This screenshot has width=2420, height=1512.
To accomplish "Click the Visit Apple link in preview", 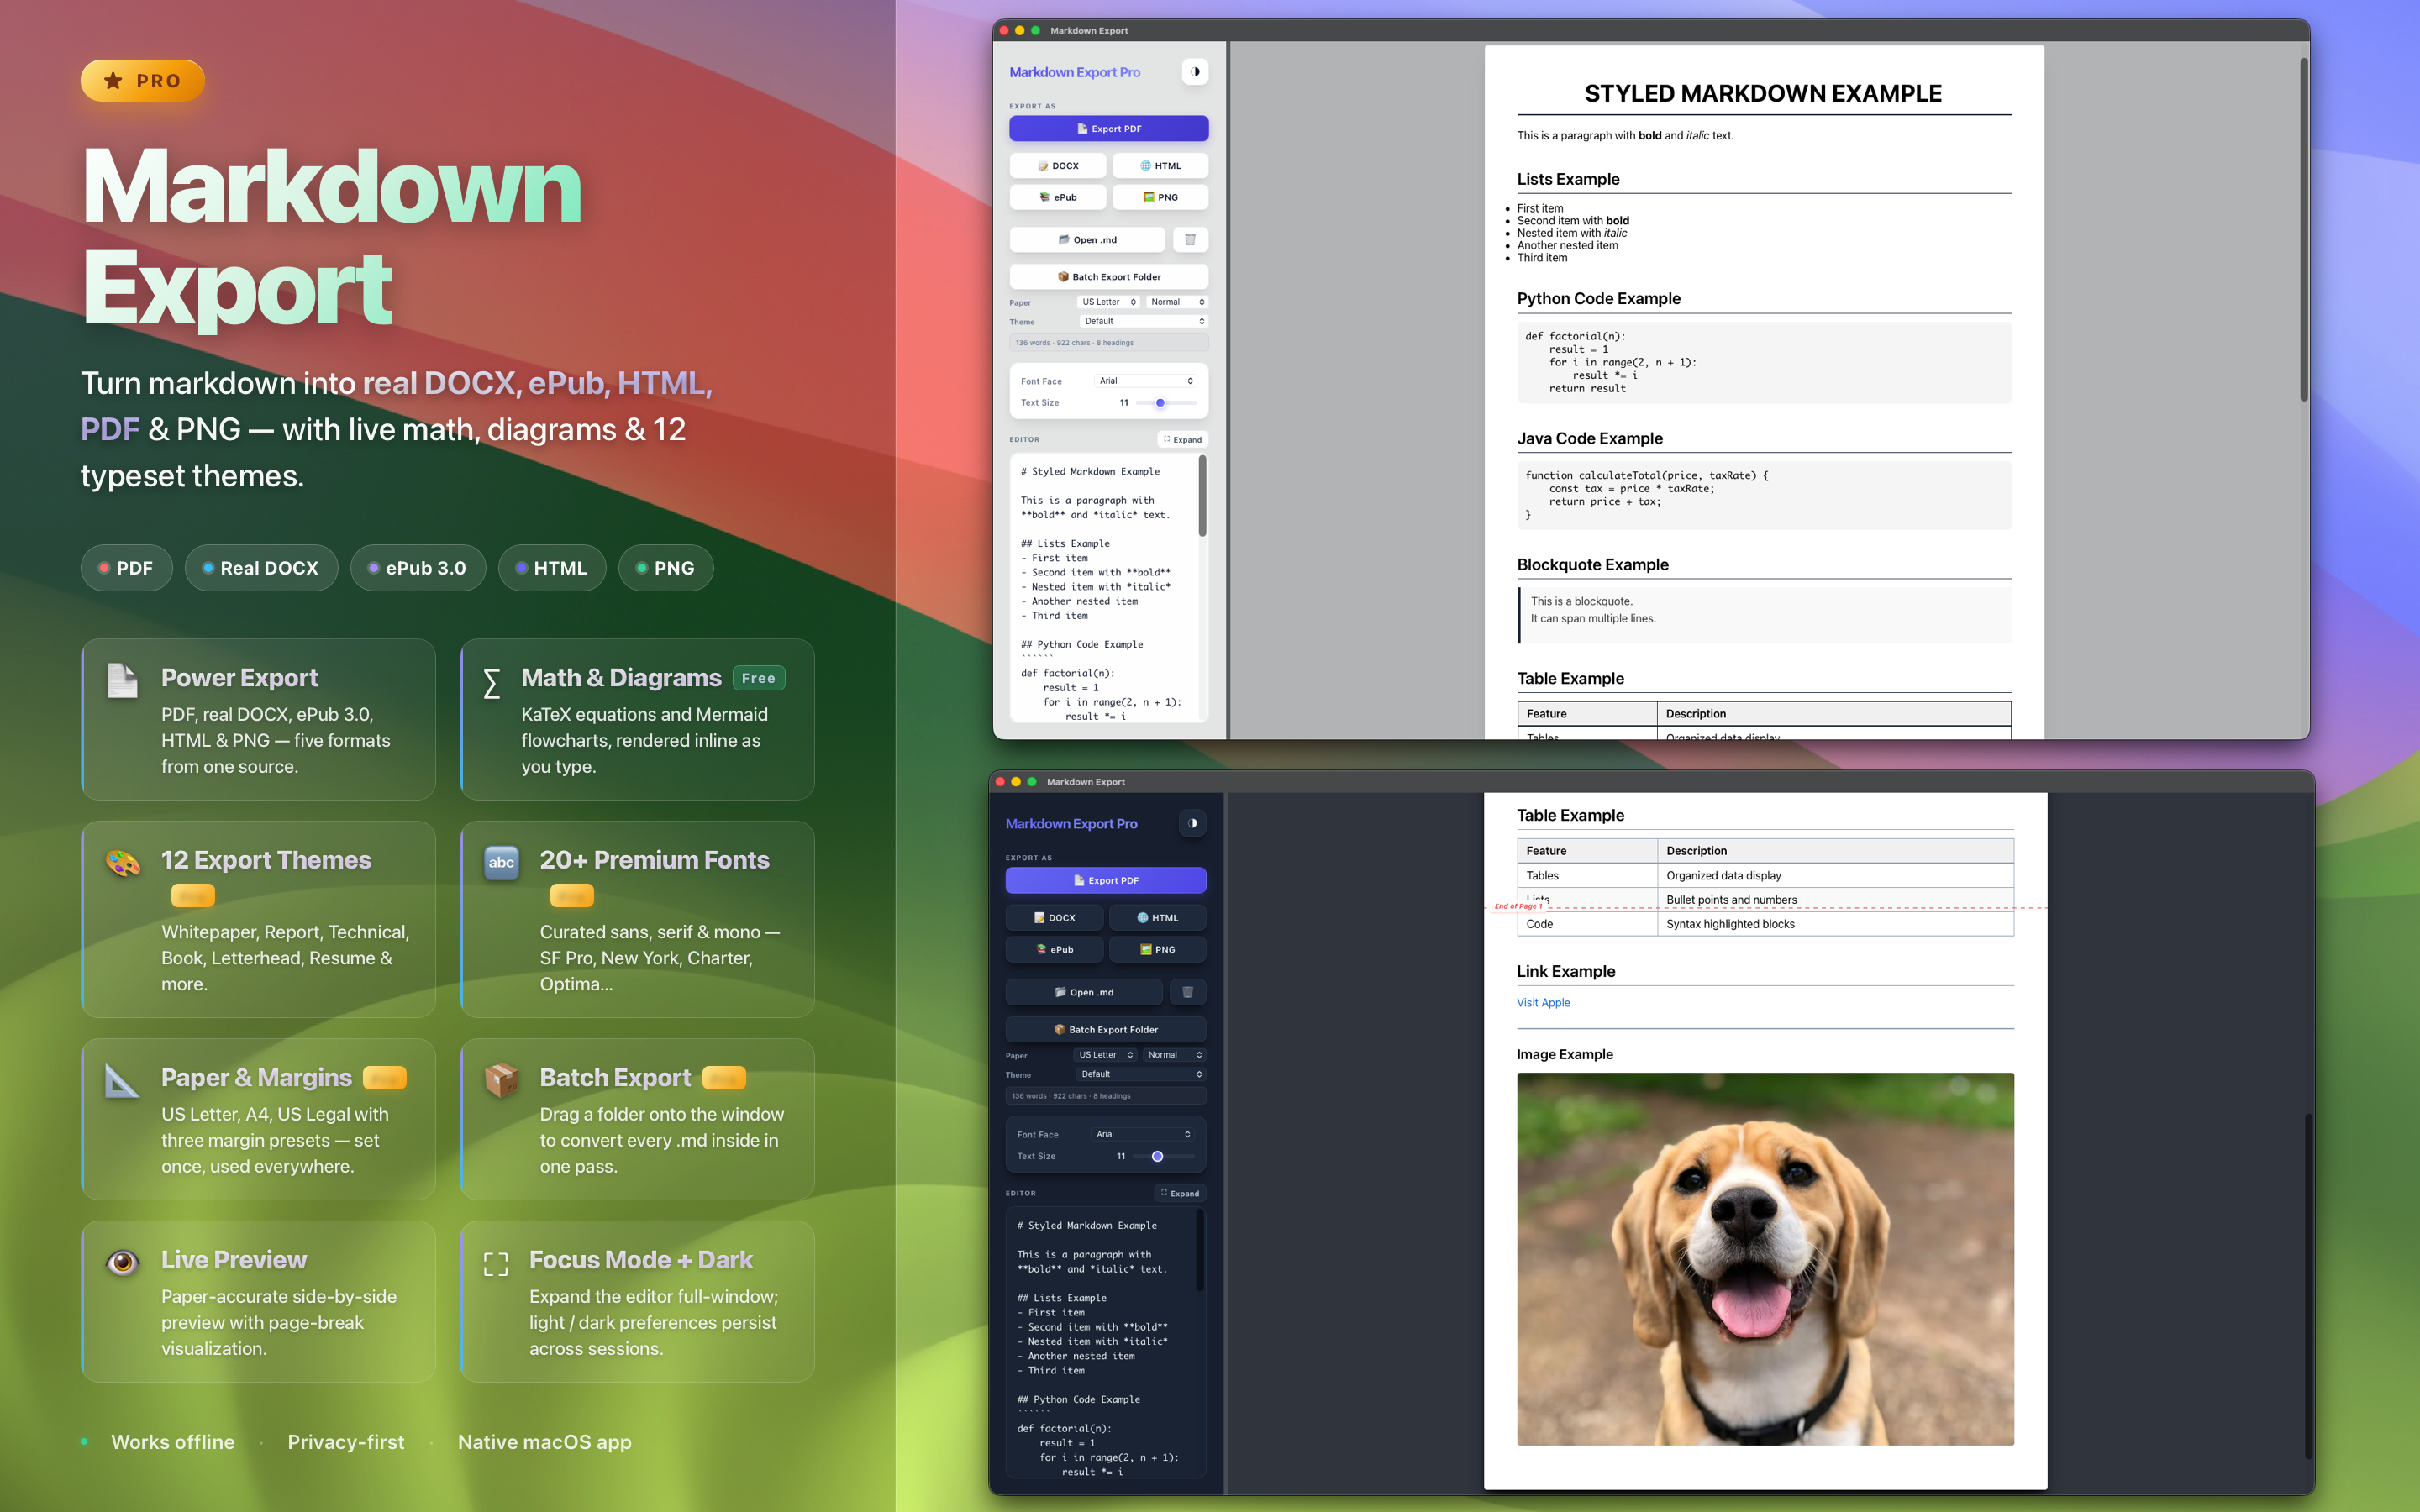I will click(1543, 1002).
